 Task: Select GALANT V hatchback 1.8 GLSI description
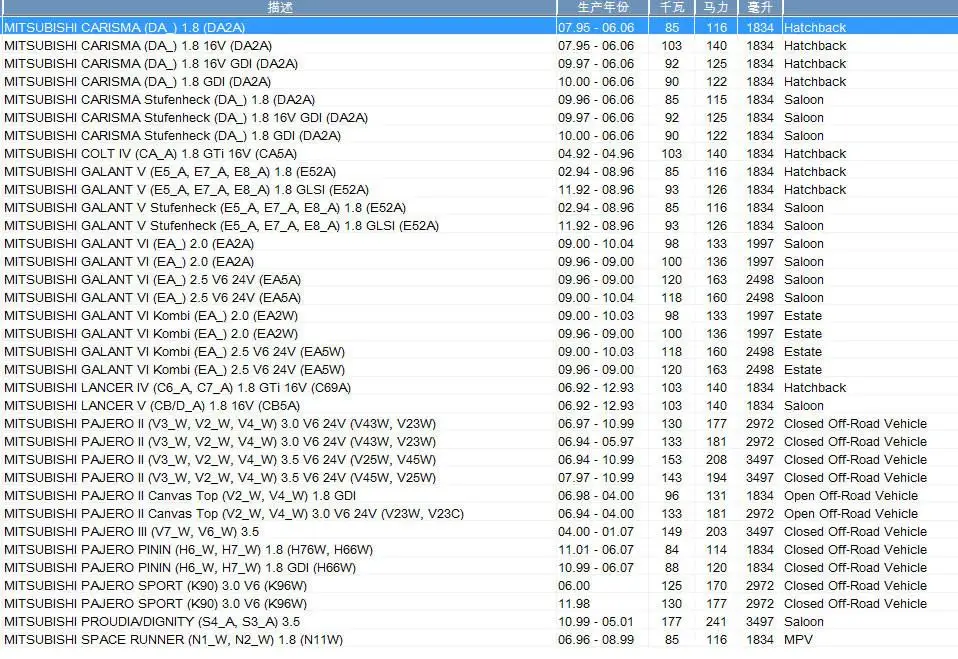pyautogui.click(x=186, y=190)
